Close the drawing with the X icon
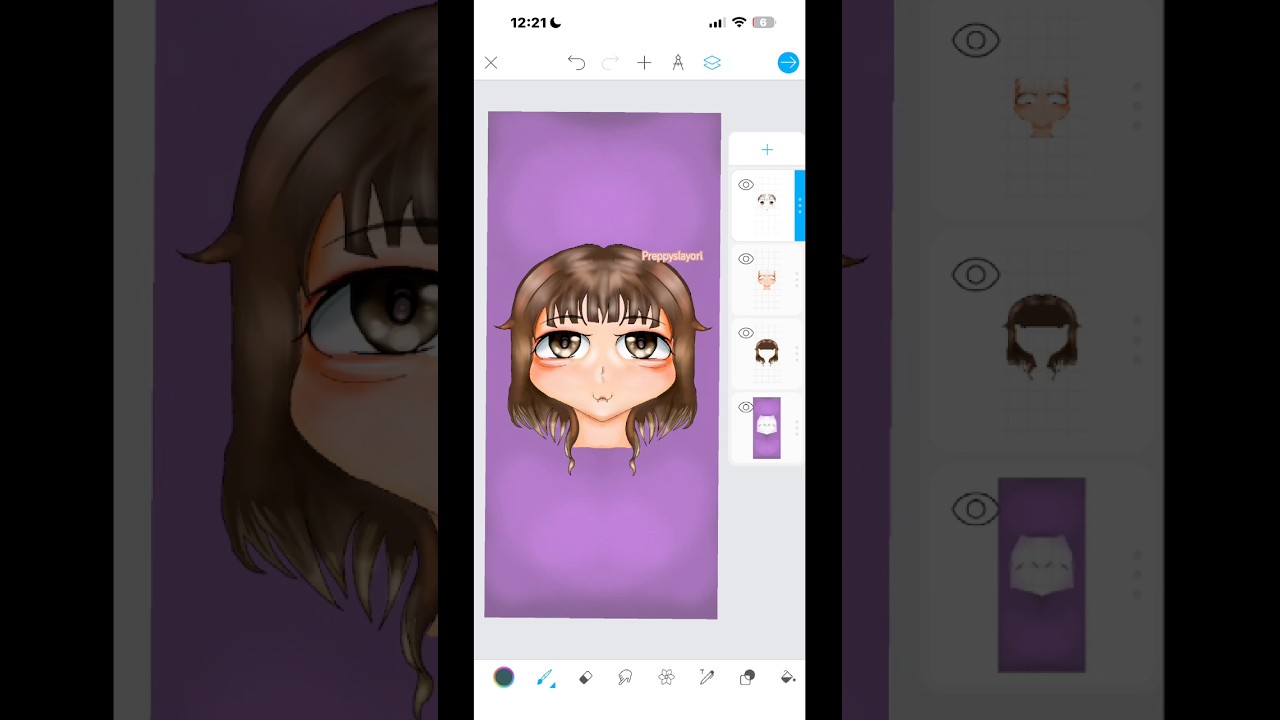Screen dimensions: 1280x720 tap(491, 63)
